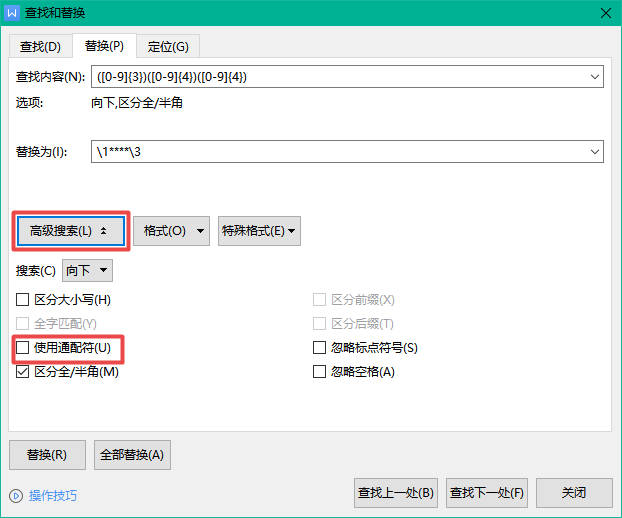The width and height of the screenshot is (622, 518).
Task: Open the 操作技巧 help link
Action: [52, 495]
